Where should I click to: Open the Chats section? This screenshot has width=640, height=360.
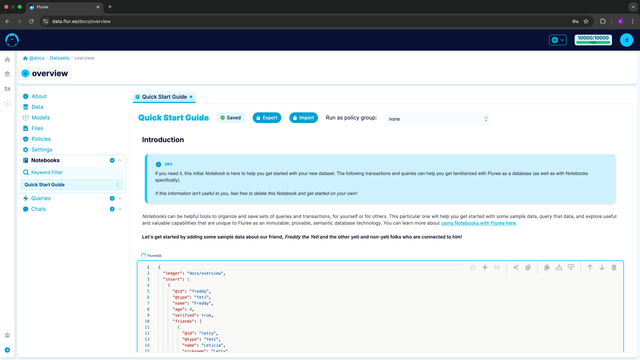[x=38, y=209]
